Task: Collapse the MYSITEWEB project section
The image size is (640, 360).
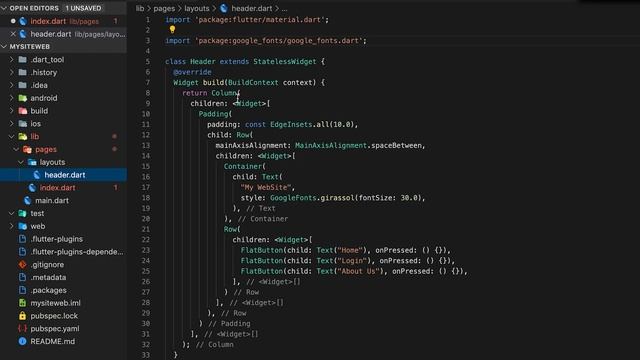Action: 4,47
